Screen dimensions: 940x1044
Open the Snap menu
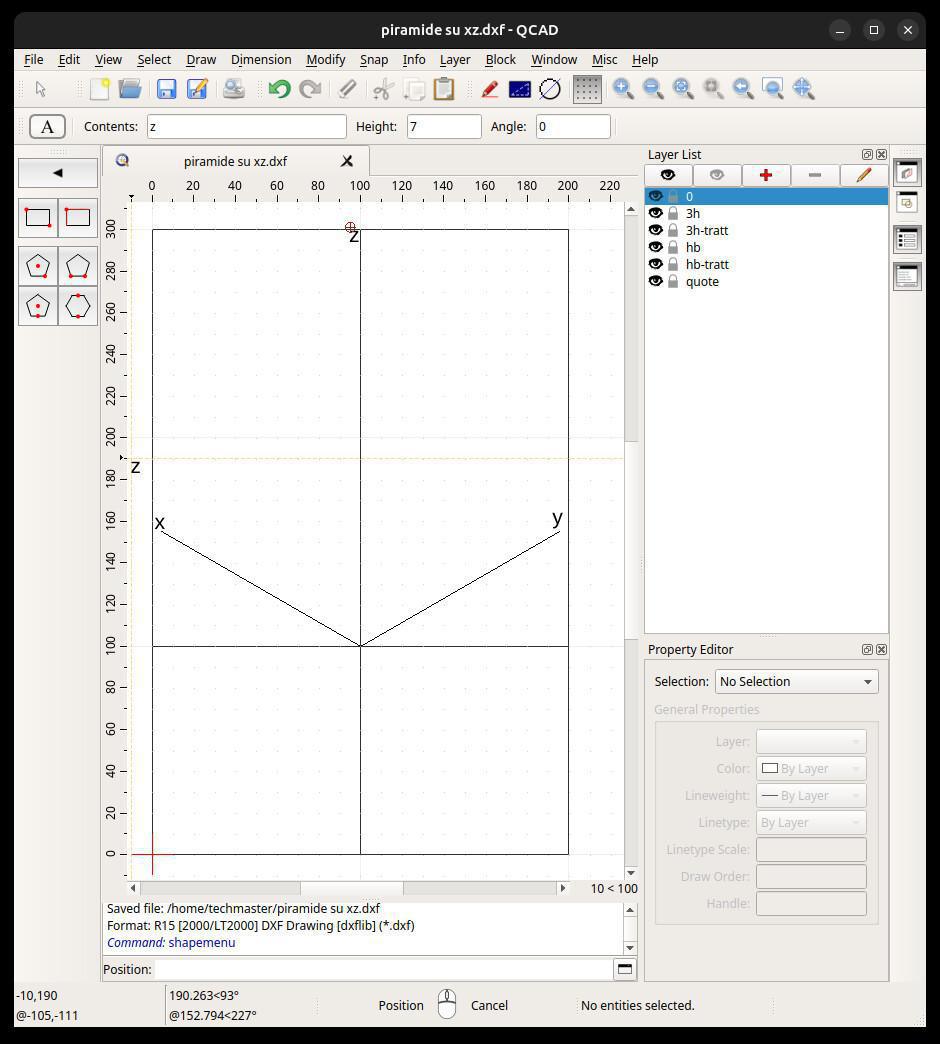(x=373, y=60)
